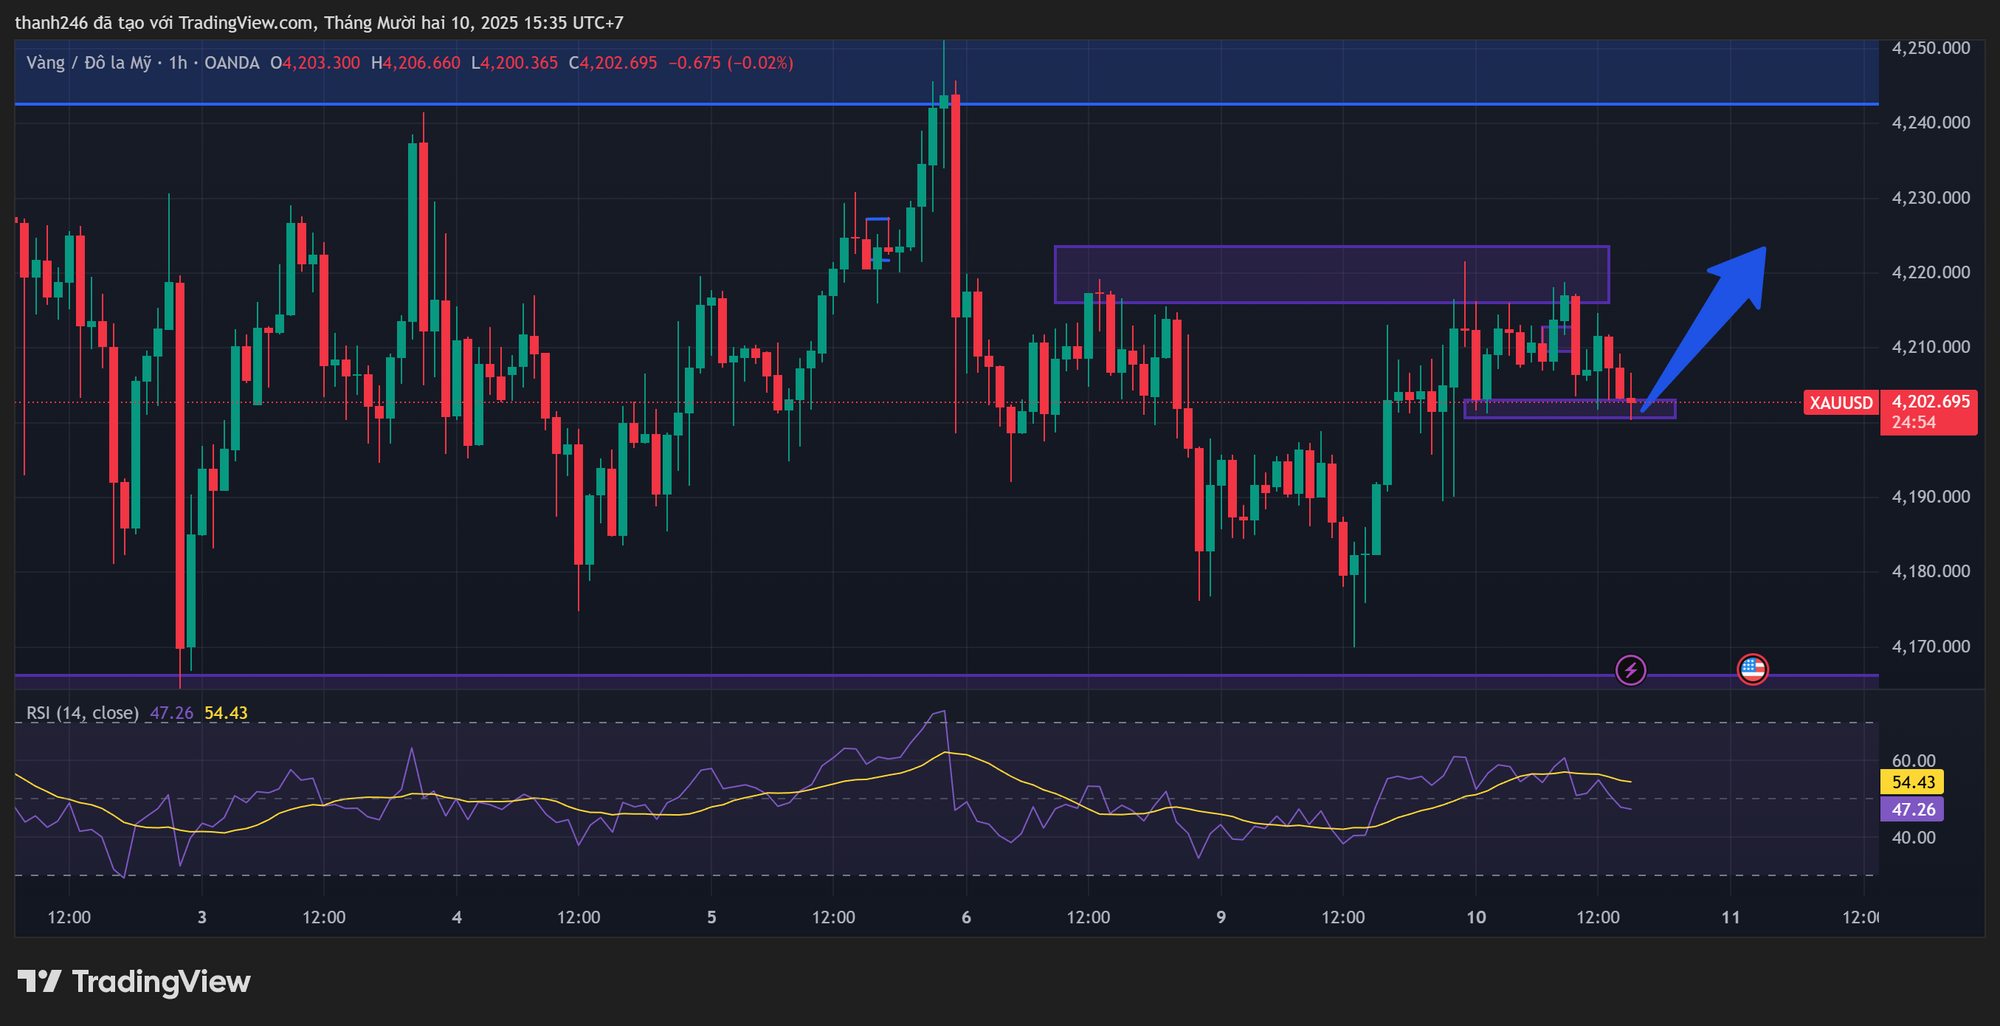Click the 24:54 candle countdown timer
Viewport: 2000px width, 1026px height.
coord(1914,423)
